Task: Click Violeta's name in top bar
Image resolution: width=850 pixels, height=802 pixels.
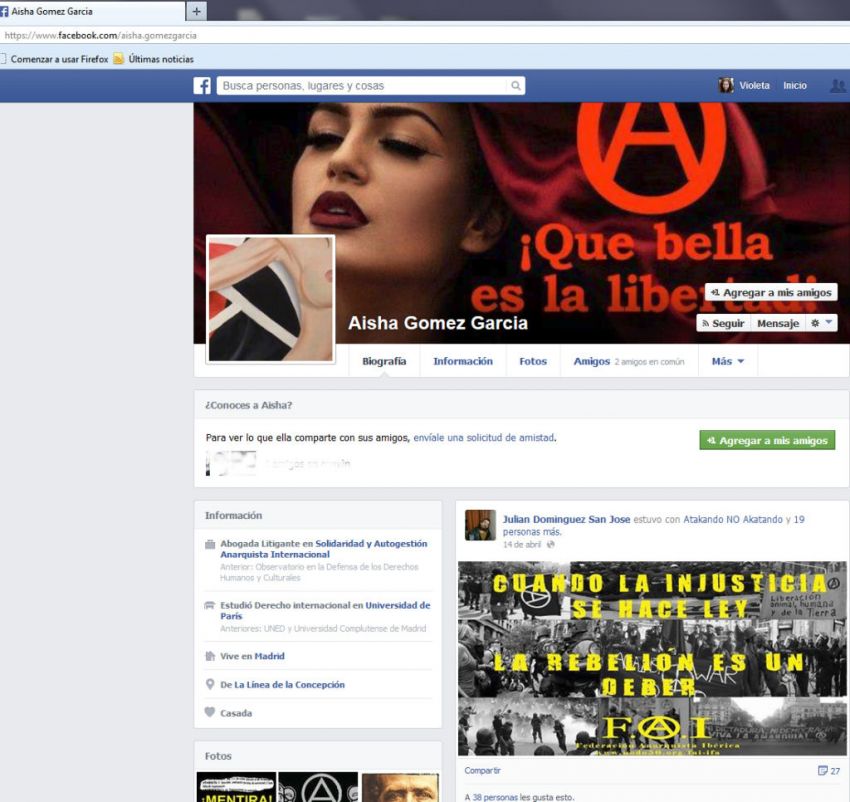Action: pos(754,86)
